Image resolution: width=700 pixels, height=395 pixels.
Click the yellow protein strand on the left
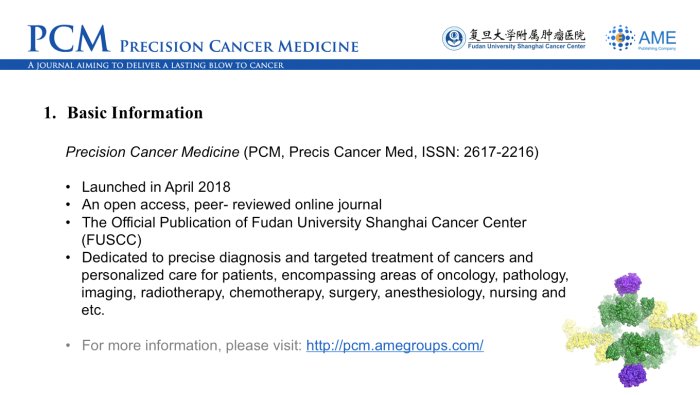tap(584, 340)
